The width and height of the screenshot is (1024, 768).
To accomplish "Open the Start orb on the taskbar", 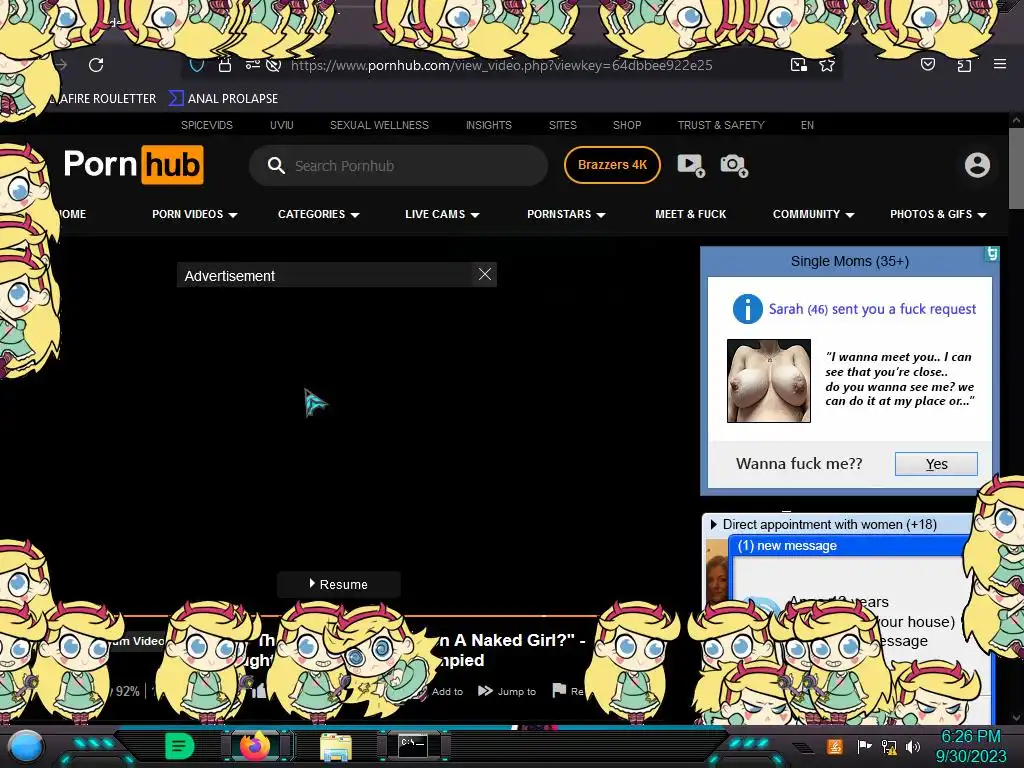I will pyautogui.click(x=25, y=746).
